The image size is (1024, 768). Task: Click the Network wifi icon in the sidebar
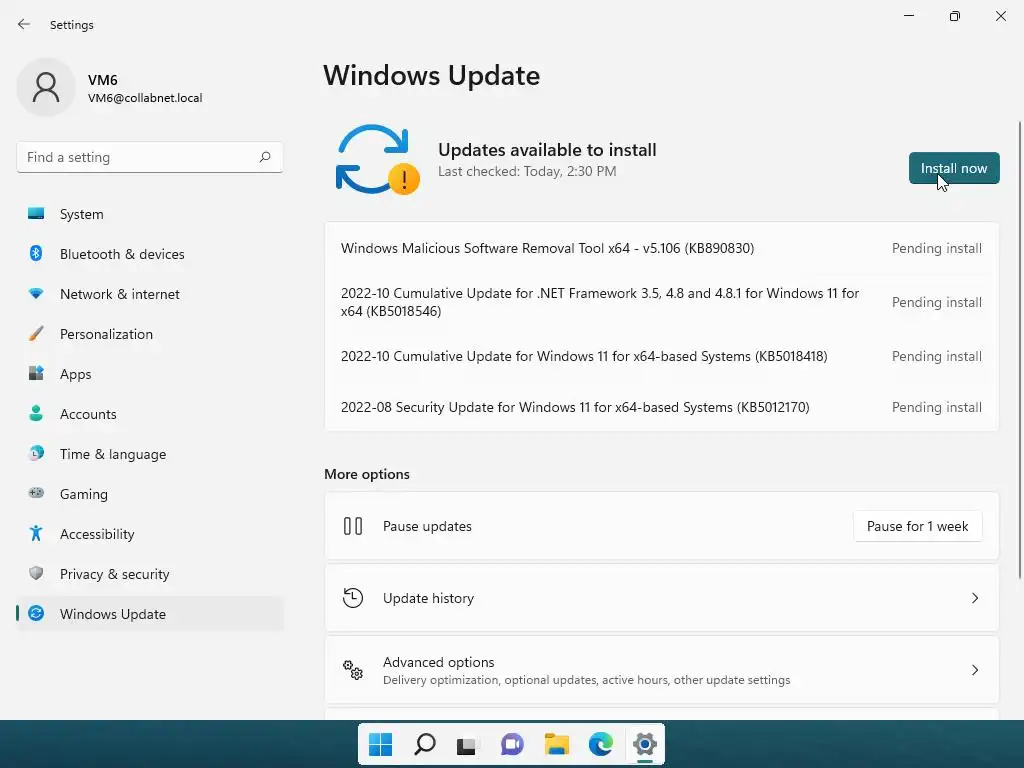coord(36,293)
